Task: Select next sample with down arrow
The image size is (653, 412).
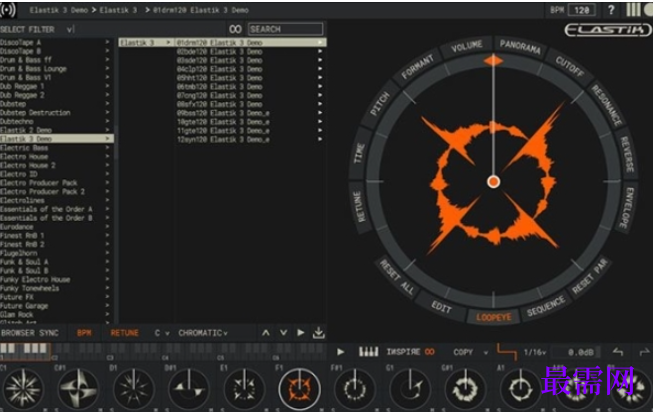Action: pos(283,333)
